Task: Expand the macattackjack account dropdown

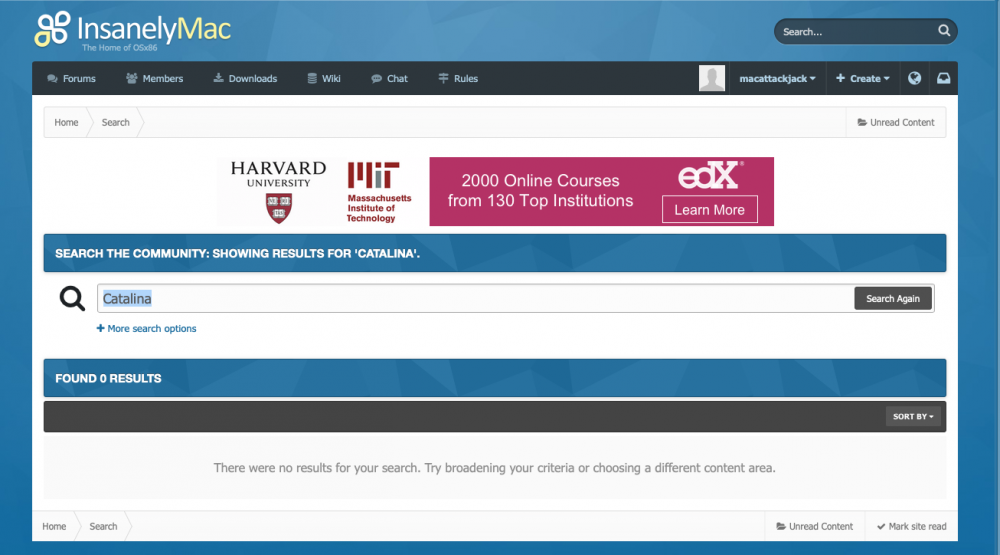Action: (x=777, y=78)
